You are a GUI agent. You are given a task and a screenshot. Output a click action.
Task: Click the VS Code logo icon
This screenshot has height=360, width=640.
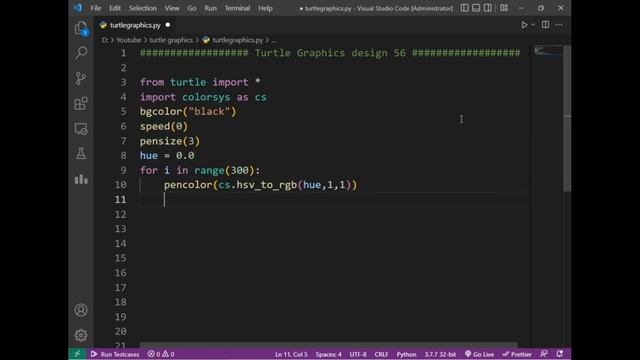(78, 8)
